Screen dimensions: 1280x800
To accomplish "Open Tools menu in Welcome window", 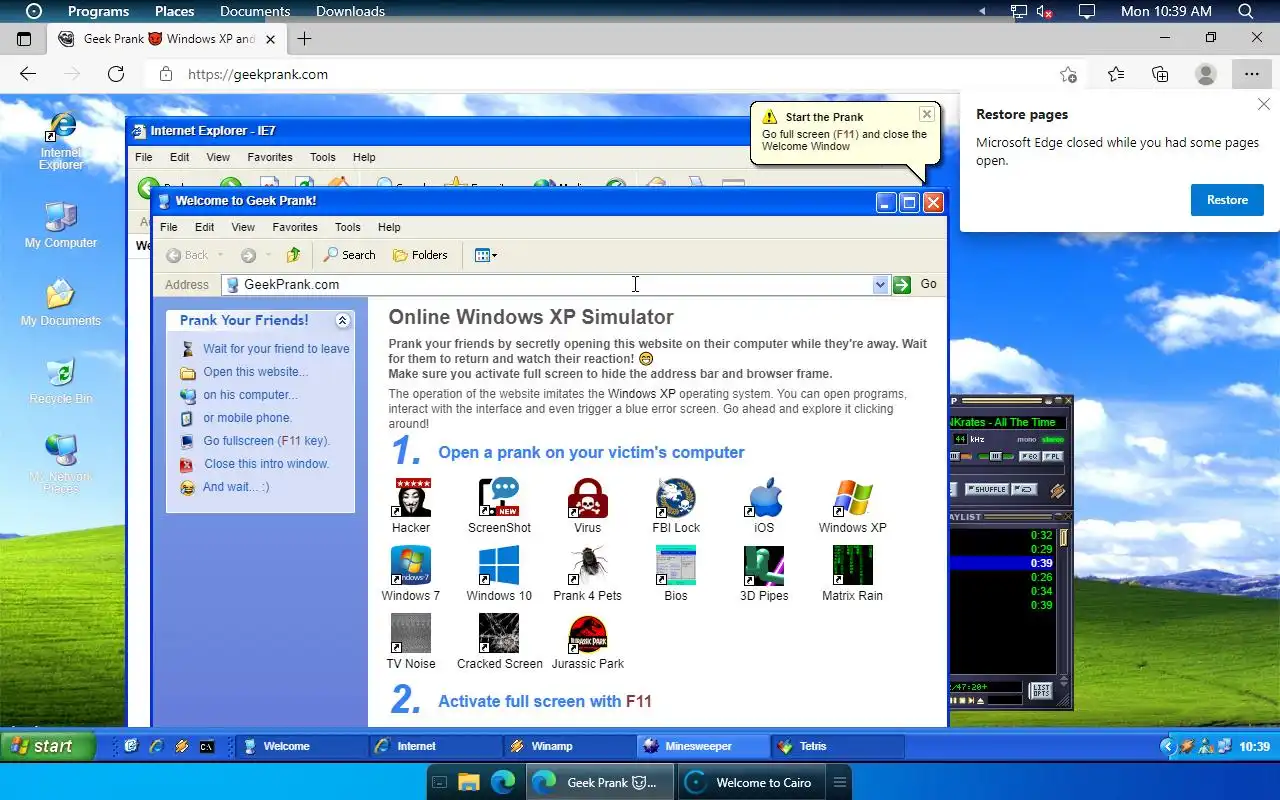I will click(x=347, y=227).
